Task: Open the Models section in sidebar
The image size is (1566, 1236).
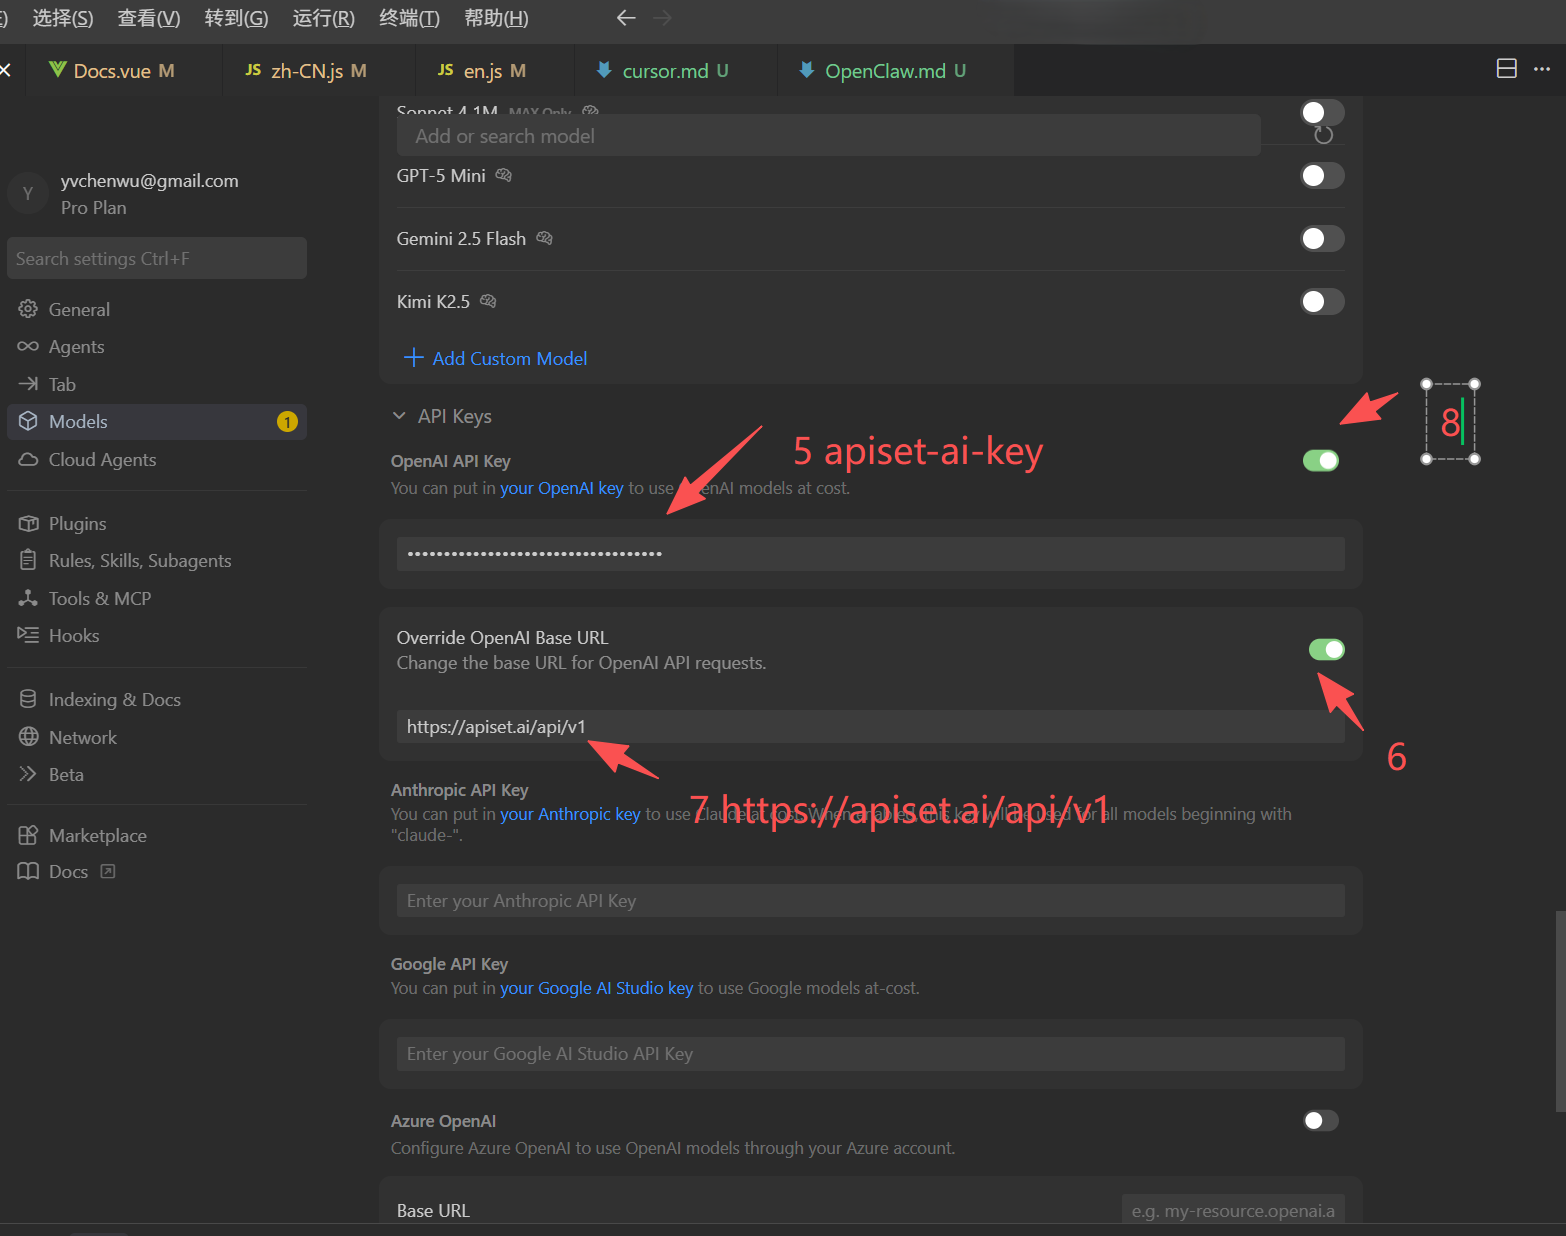Action: 78,421
